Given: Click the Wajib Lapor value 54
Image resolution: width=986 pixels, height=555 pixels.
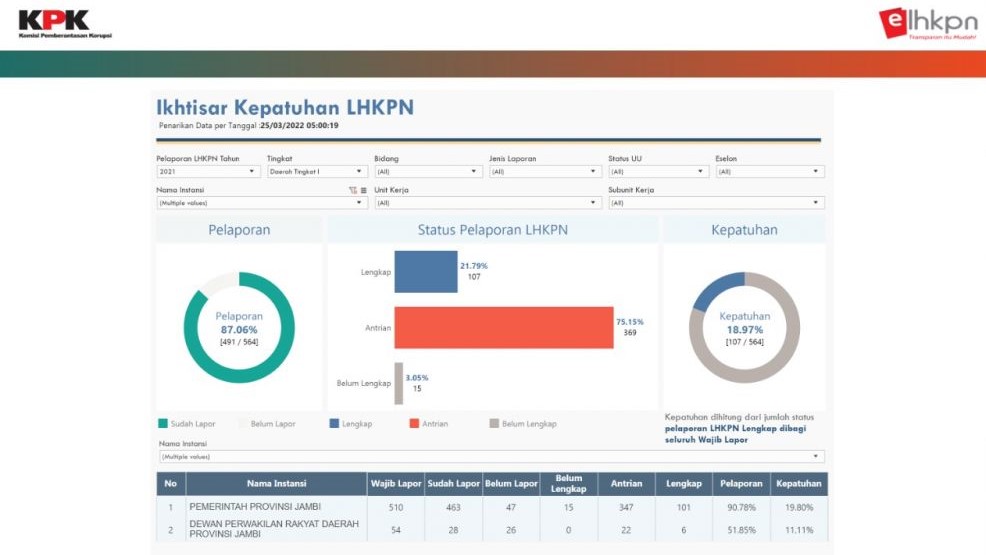Looking at the screenshot, I should [396, 530].
